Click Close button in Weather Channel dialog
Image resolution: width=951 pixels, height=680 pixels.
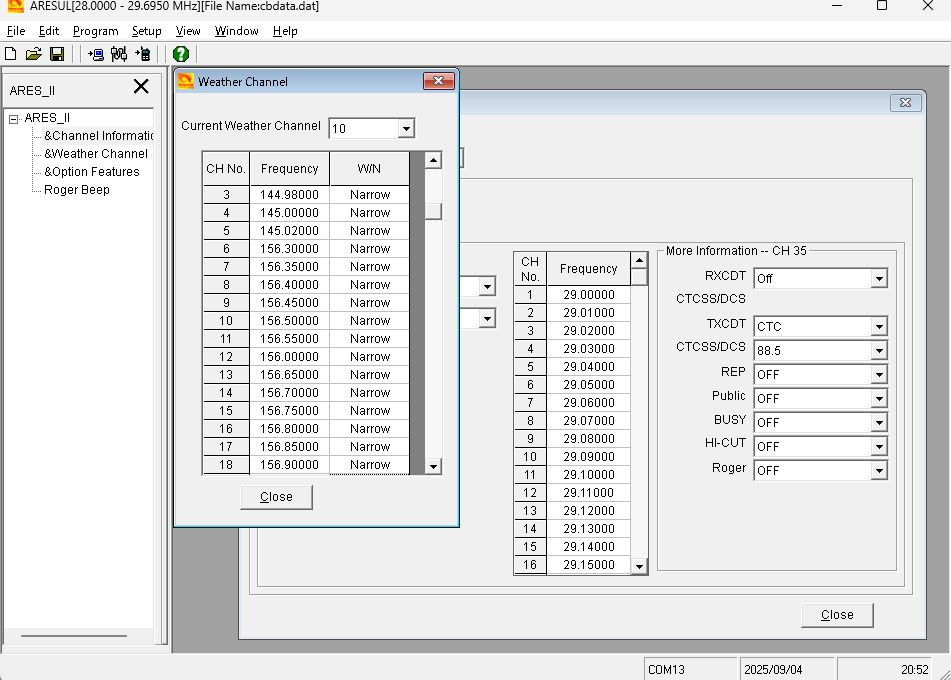(276, 497)
